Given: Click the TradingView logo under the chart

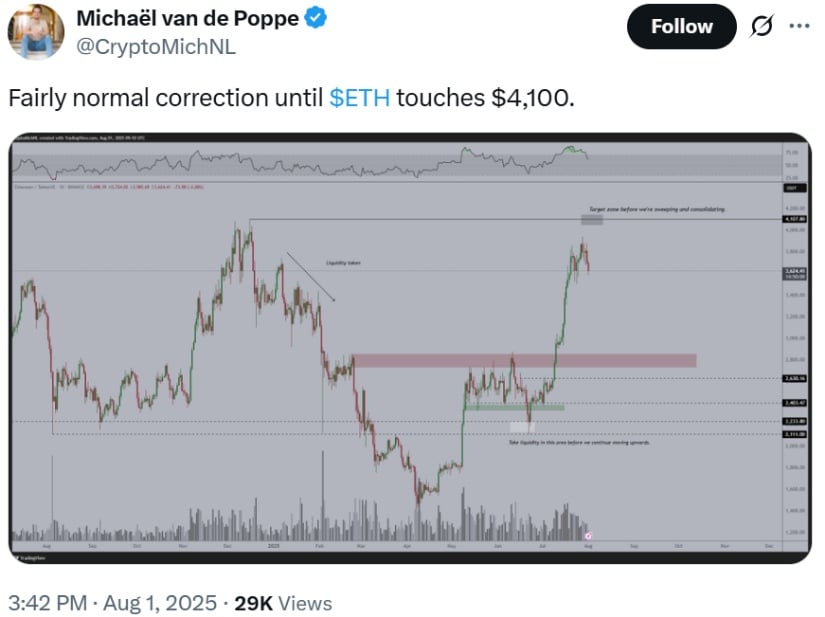Looking at the screenshot, I should [31, 558].
